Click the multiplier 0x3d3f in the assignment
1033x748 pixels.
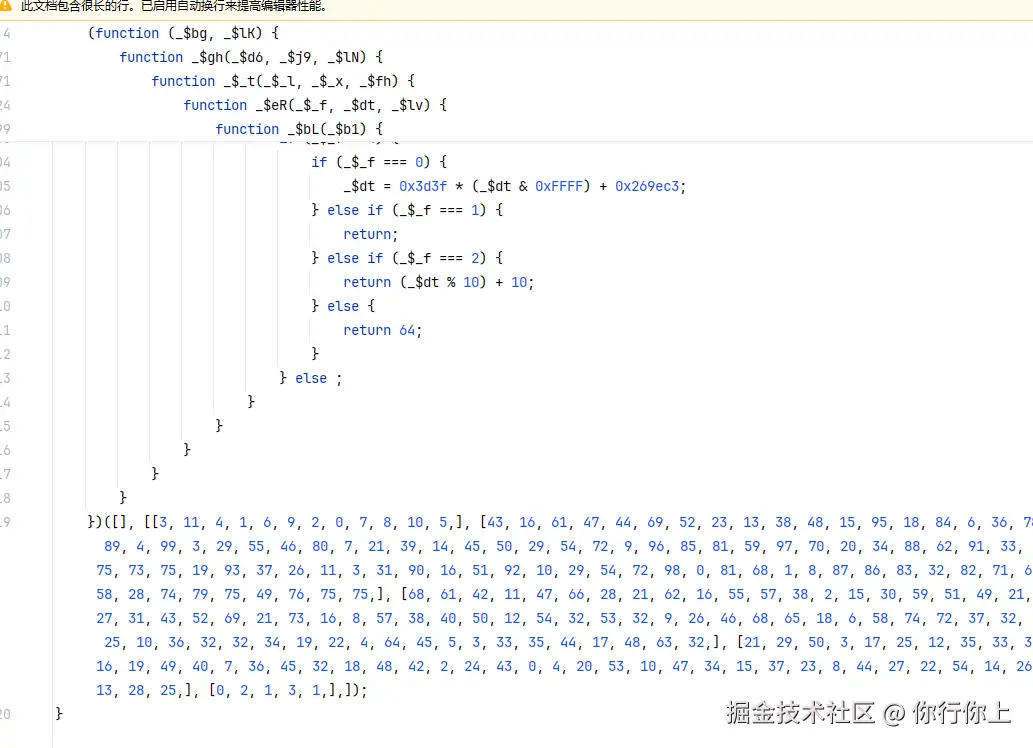423,186
